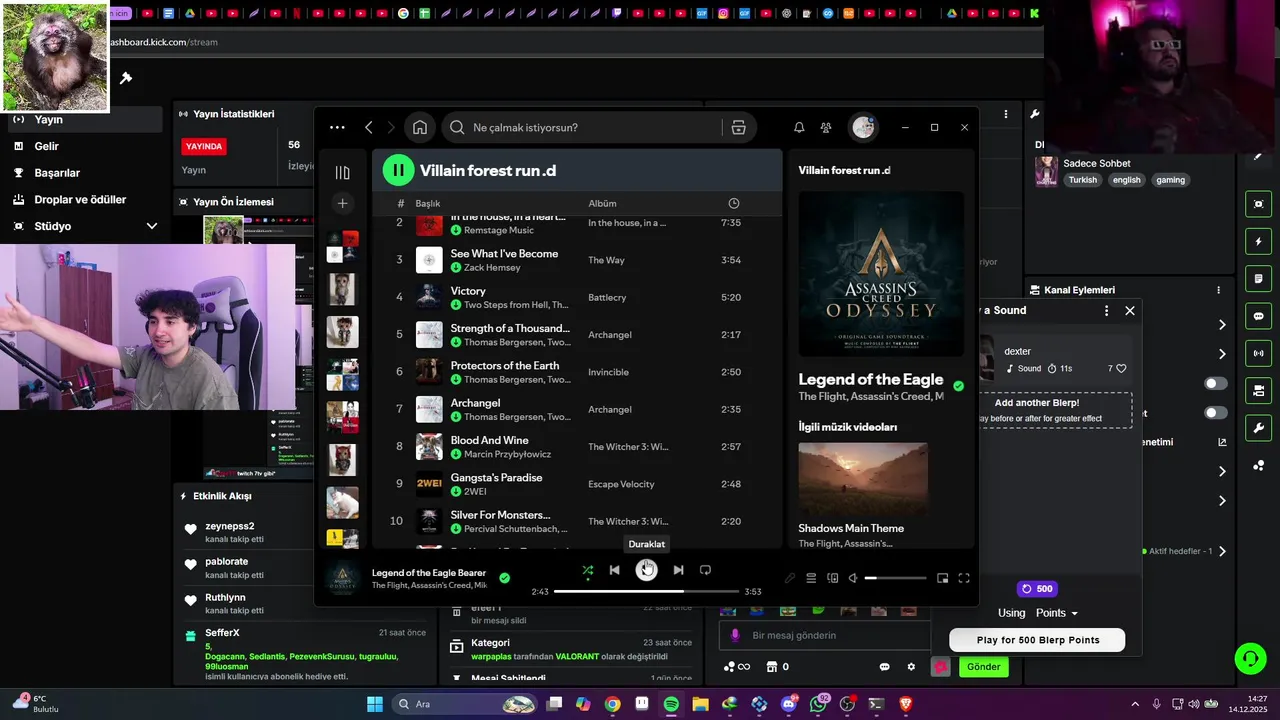1280x720 pixels.
Task: Toggle shuffle in Spotify player
Action: tap(588, 570)
